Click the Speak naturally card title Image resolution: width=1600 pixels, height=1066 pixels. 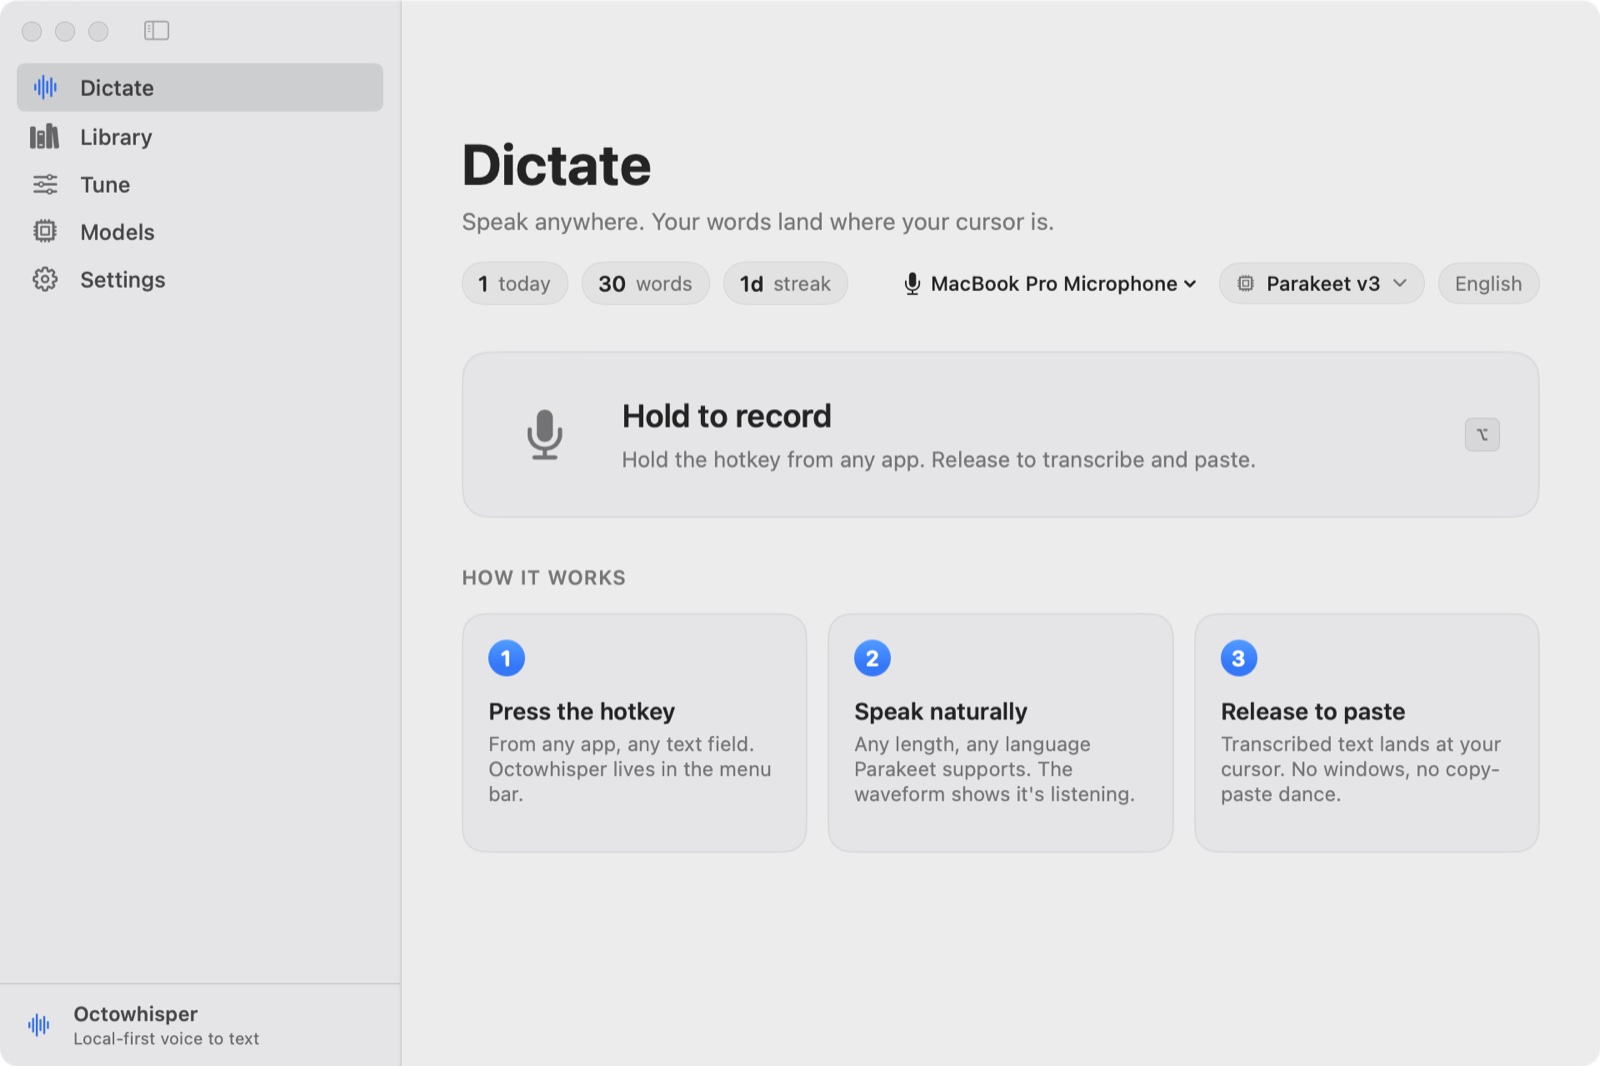point(940,712)
